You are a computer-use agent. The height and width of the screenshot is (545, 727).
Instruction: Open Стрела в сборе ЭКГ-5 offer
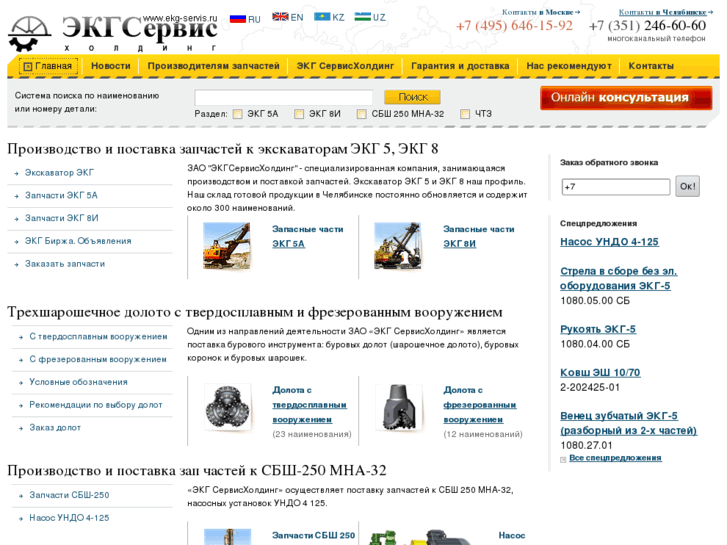tap(619, 278)
